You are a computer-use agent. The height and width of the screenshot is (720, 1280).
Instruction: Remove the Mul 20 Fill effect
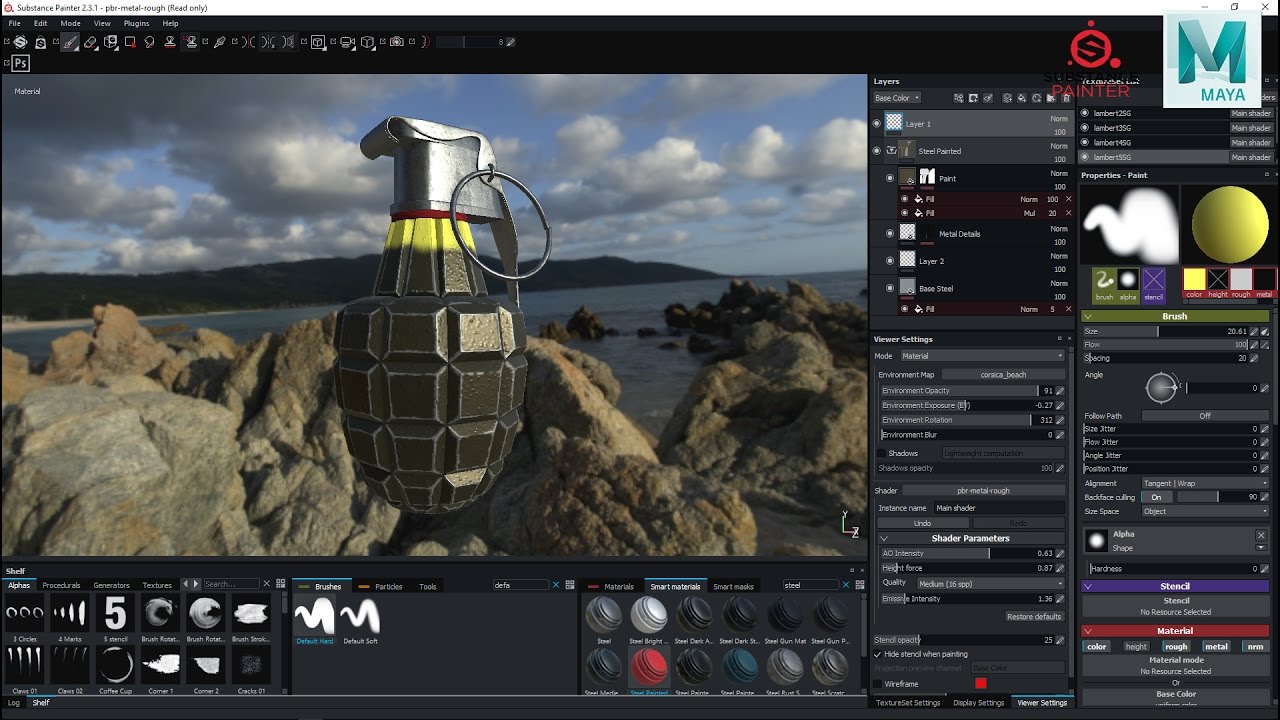(x=1068, y=213)
